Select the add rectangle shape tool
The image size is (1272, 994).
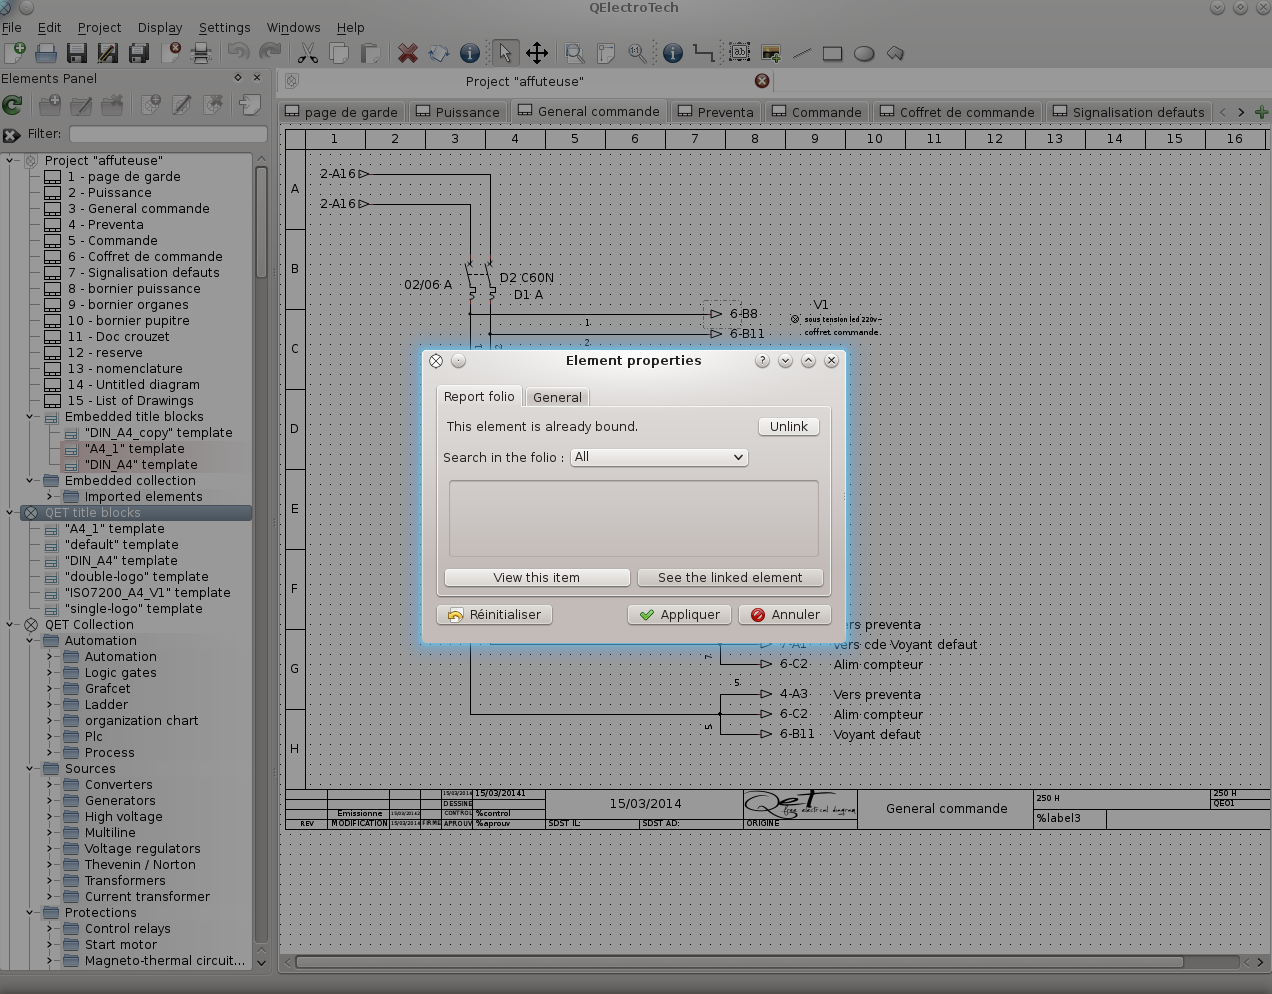click(x=832, y=53)
